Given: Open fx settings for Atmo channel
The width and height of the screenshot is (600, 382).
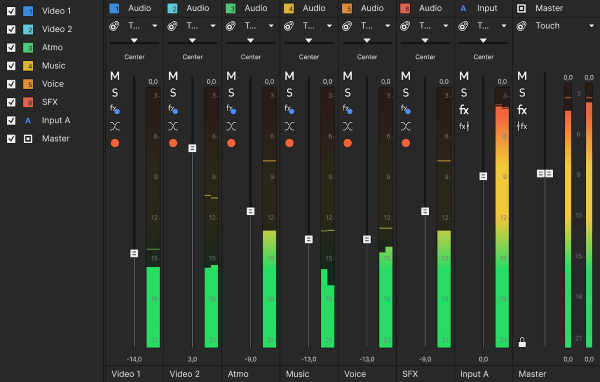Looking at the screenshot, I should click(x=231, y=109).
